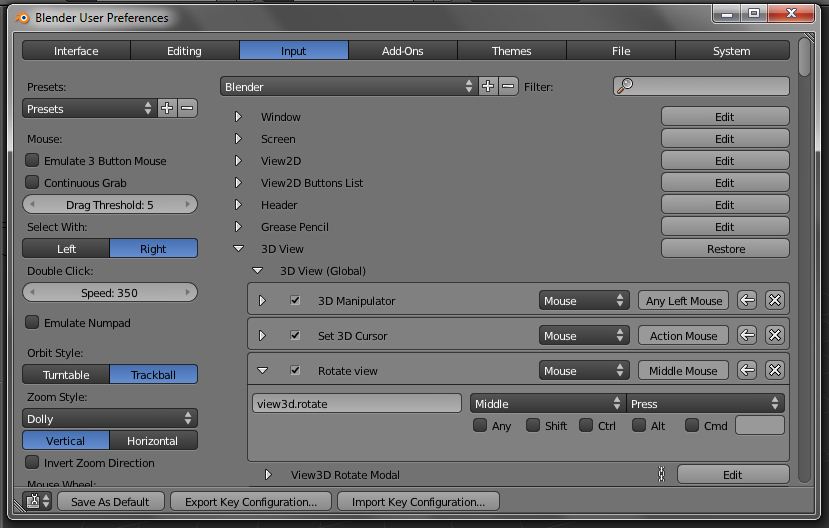The image size is (829, 528).
Task: Expand the View2D keymap section
Action: click(238, 160)
